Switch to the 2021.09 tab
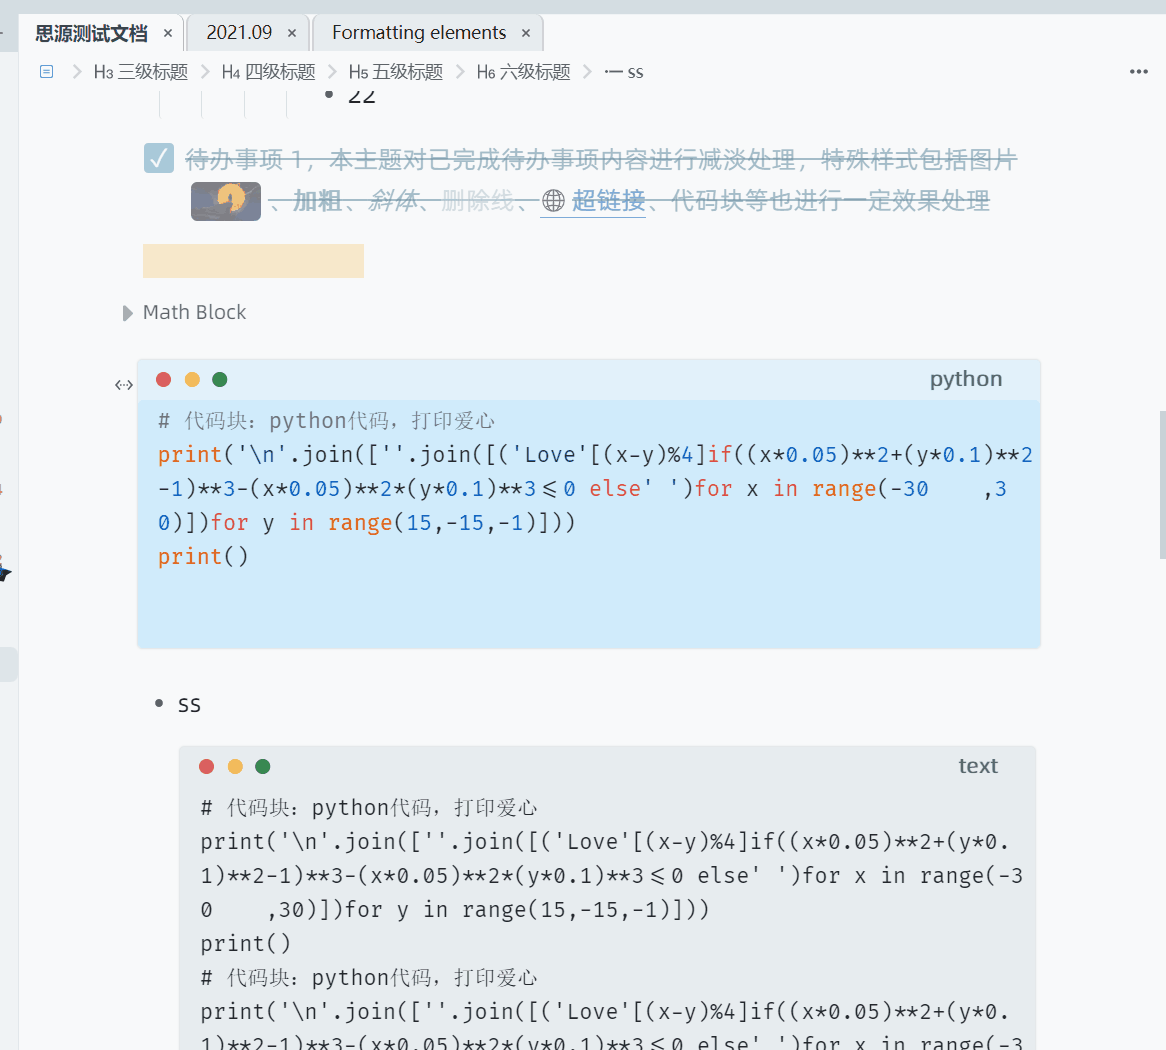Screen dimensions: 1166x1050 point(240,32)
